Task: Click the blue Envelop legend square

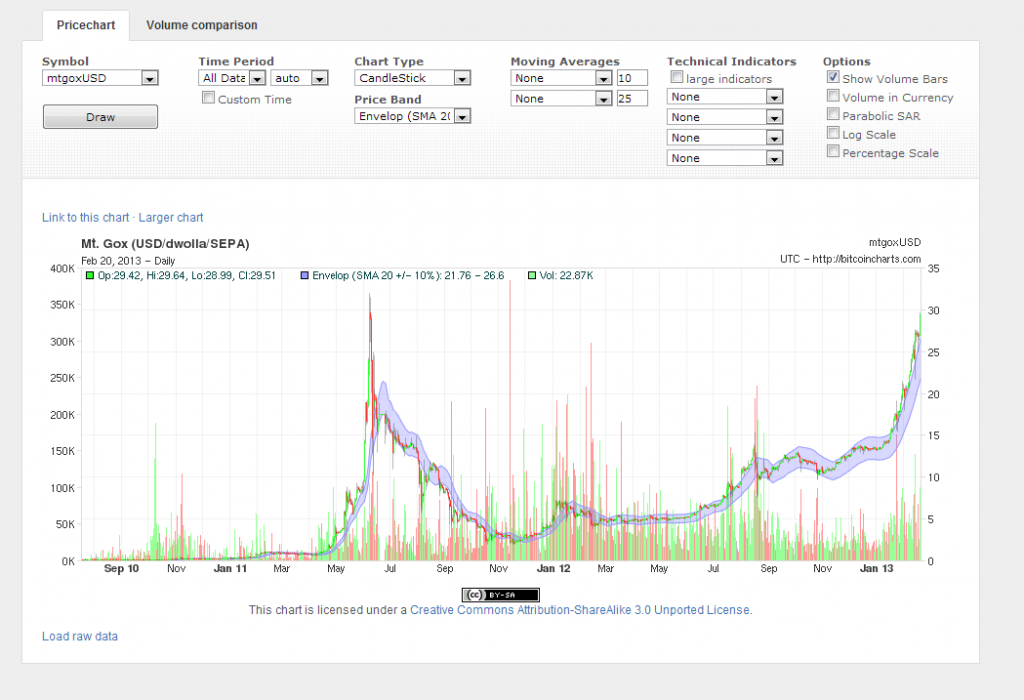Action: point(304,275)
